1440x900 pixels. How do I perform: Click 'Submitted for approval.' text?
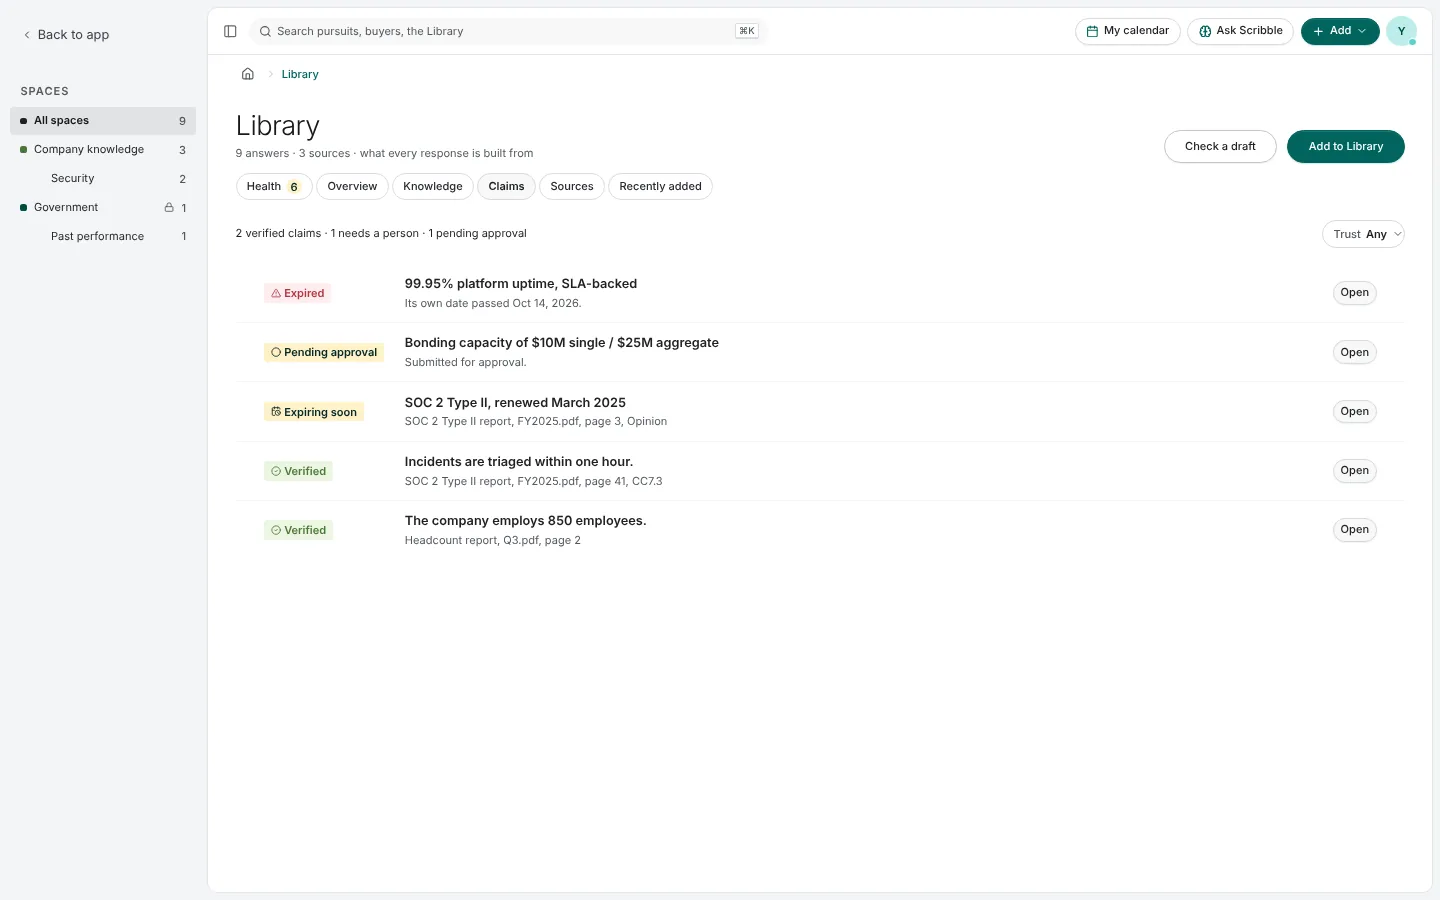(465, 362)
